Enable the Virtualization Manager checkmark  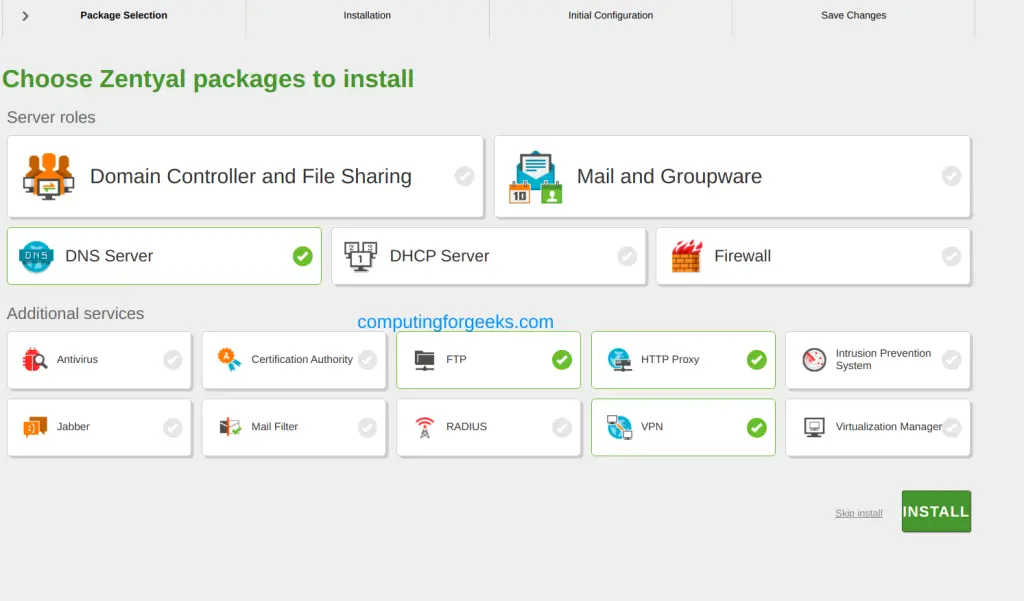tap(952, 428)
